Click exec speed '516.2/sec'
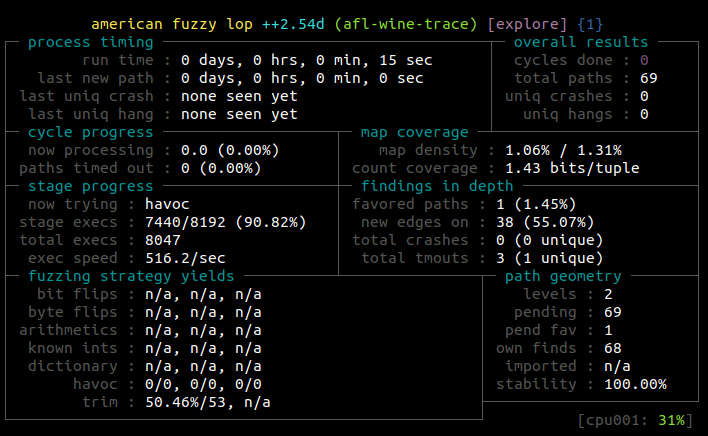This screenshot has height=436, width=708. [185, 258]
